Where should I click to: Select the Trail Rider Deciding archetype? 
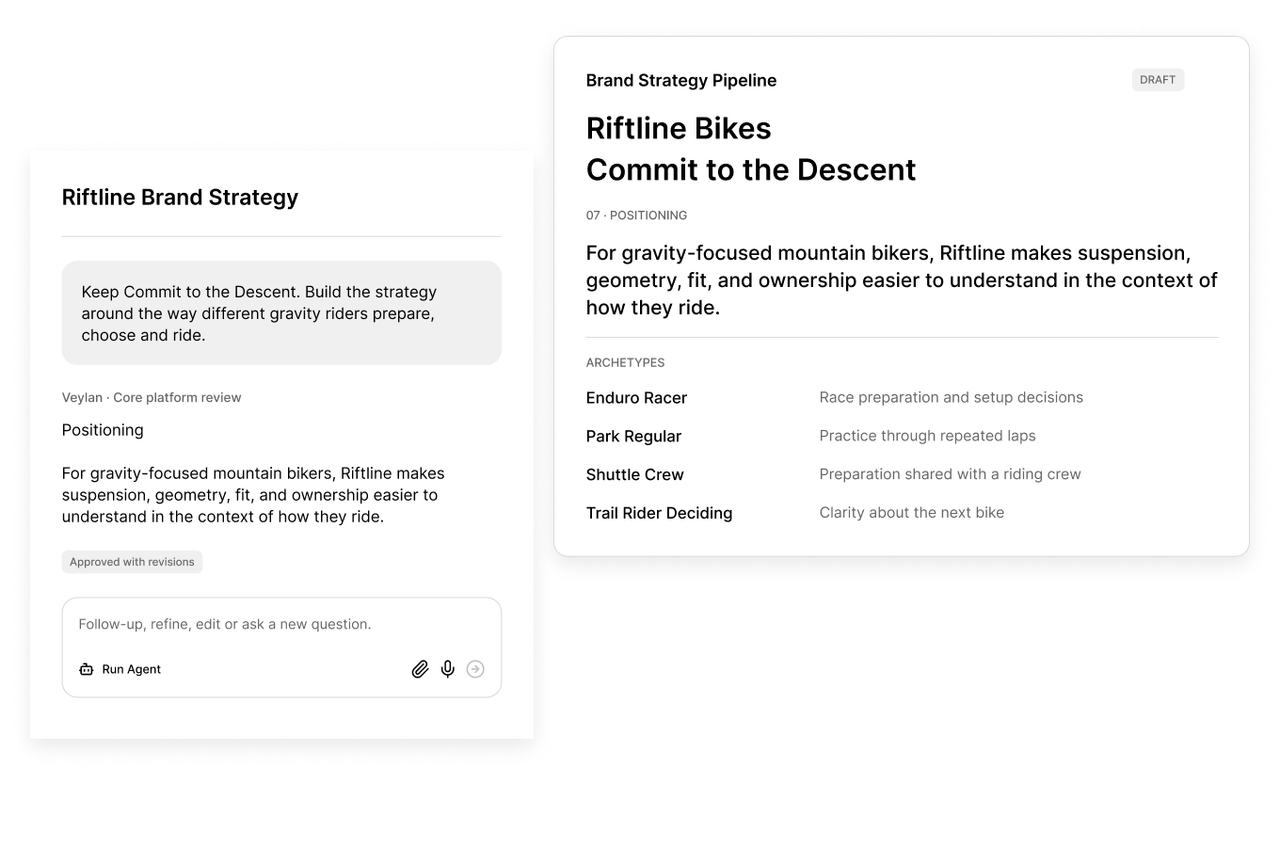(659, 513)
